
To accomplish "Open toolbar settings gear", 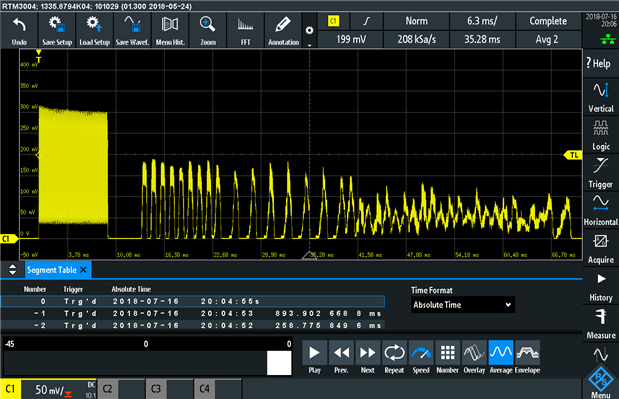I will pyautogui.click(x=310, y=30).
